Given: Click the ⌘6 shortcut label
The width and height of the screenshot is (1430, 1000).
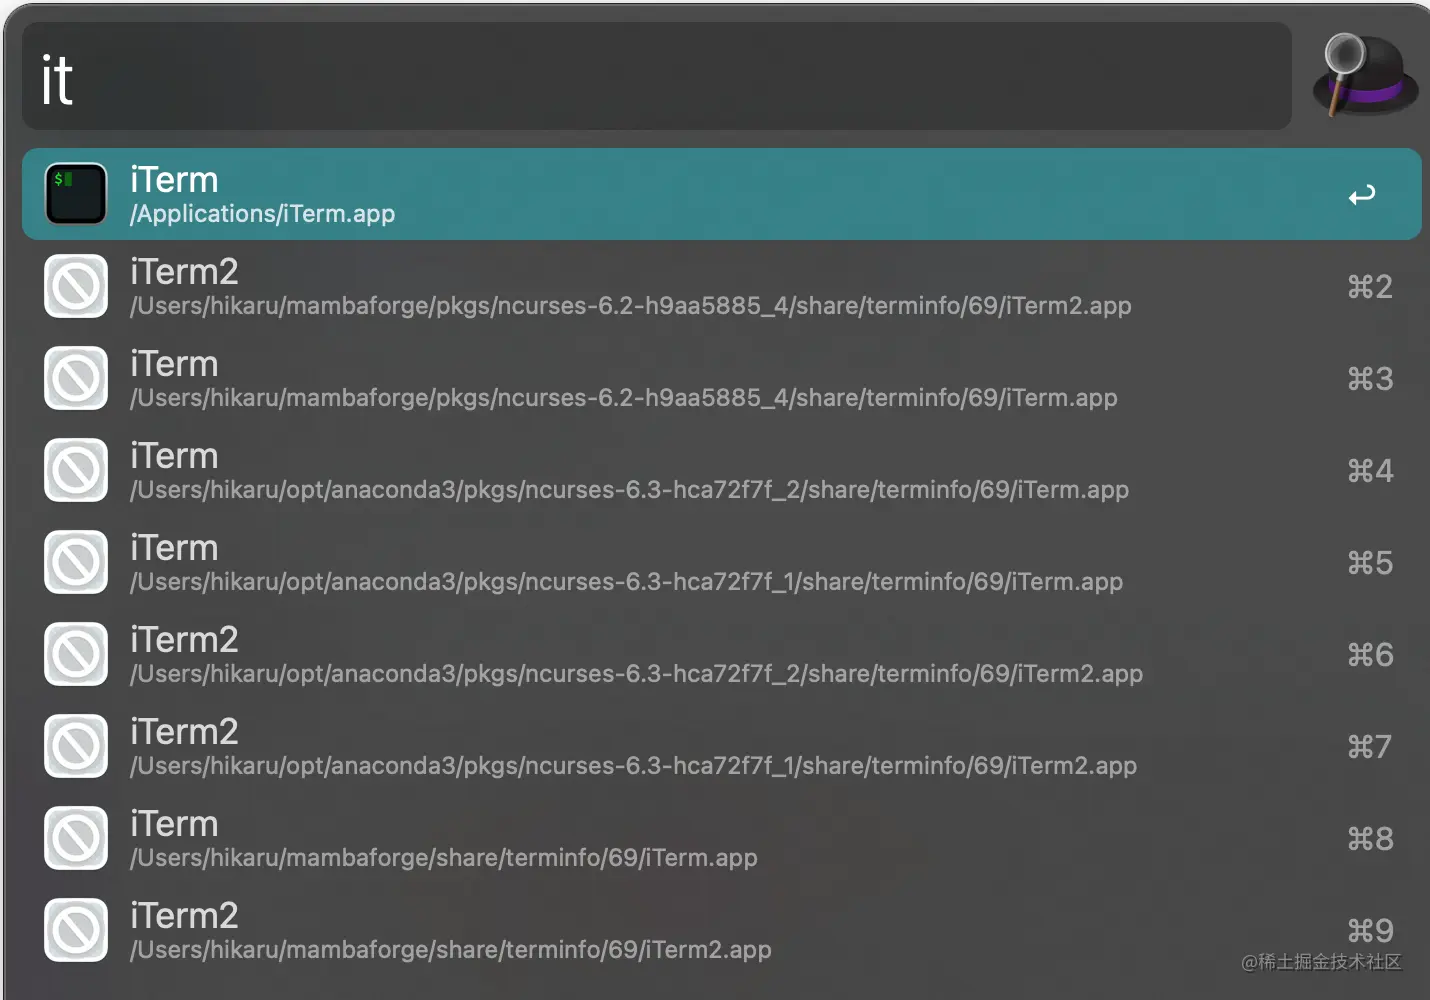Looking at the screenshot, I should tap(1370, 655).
